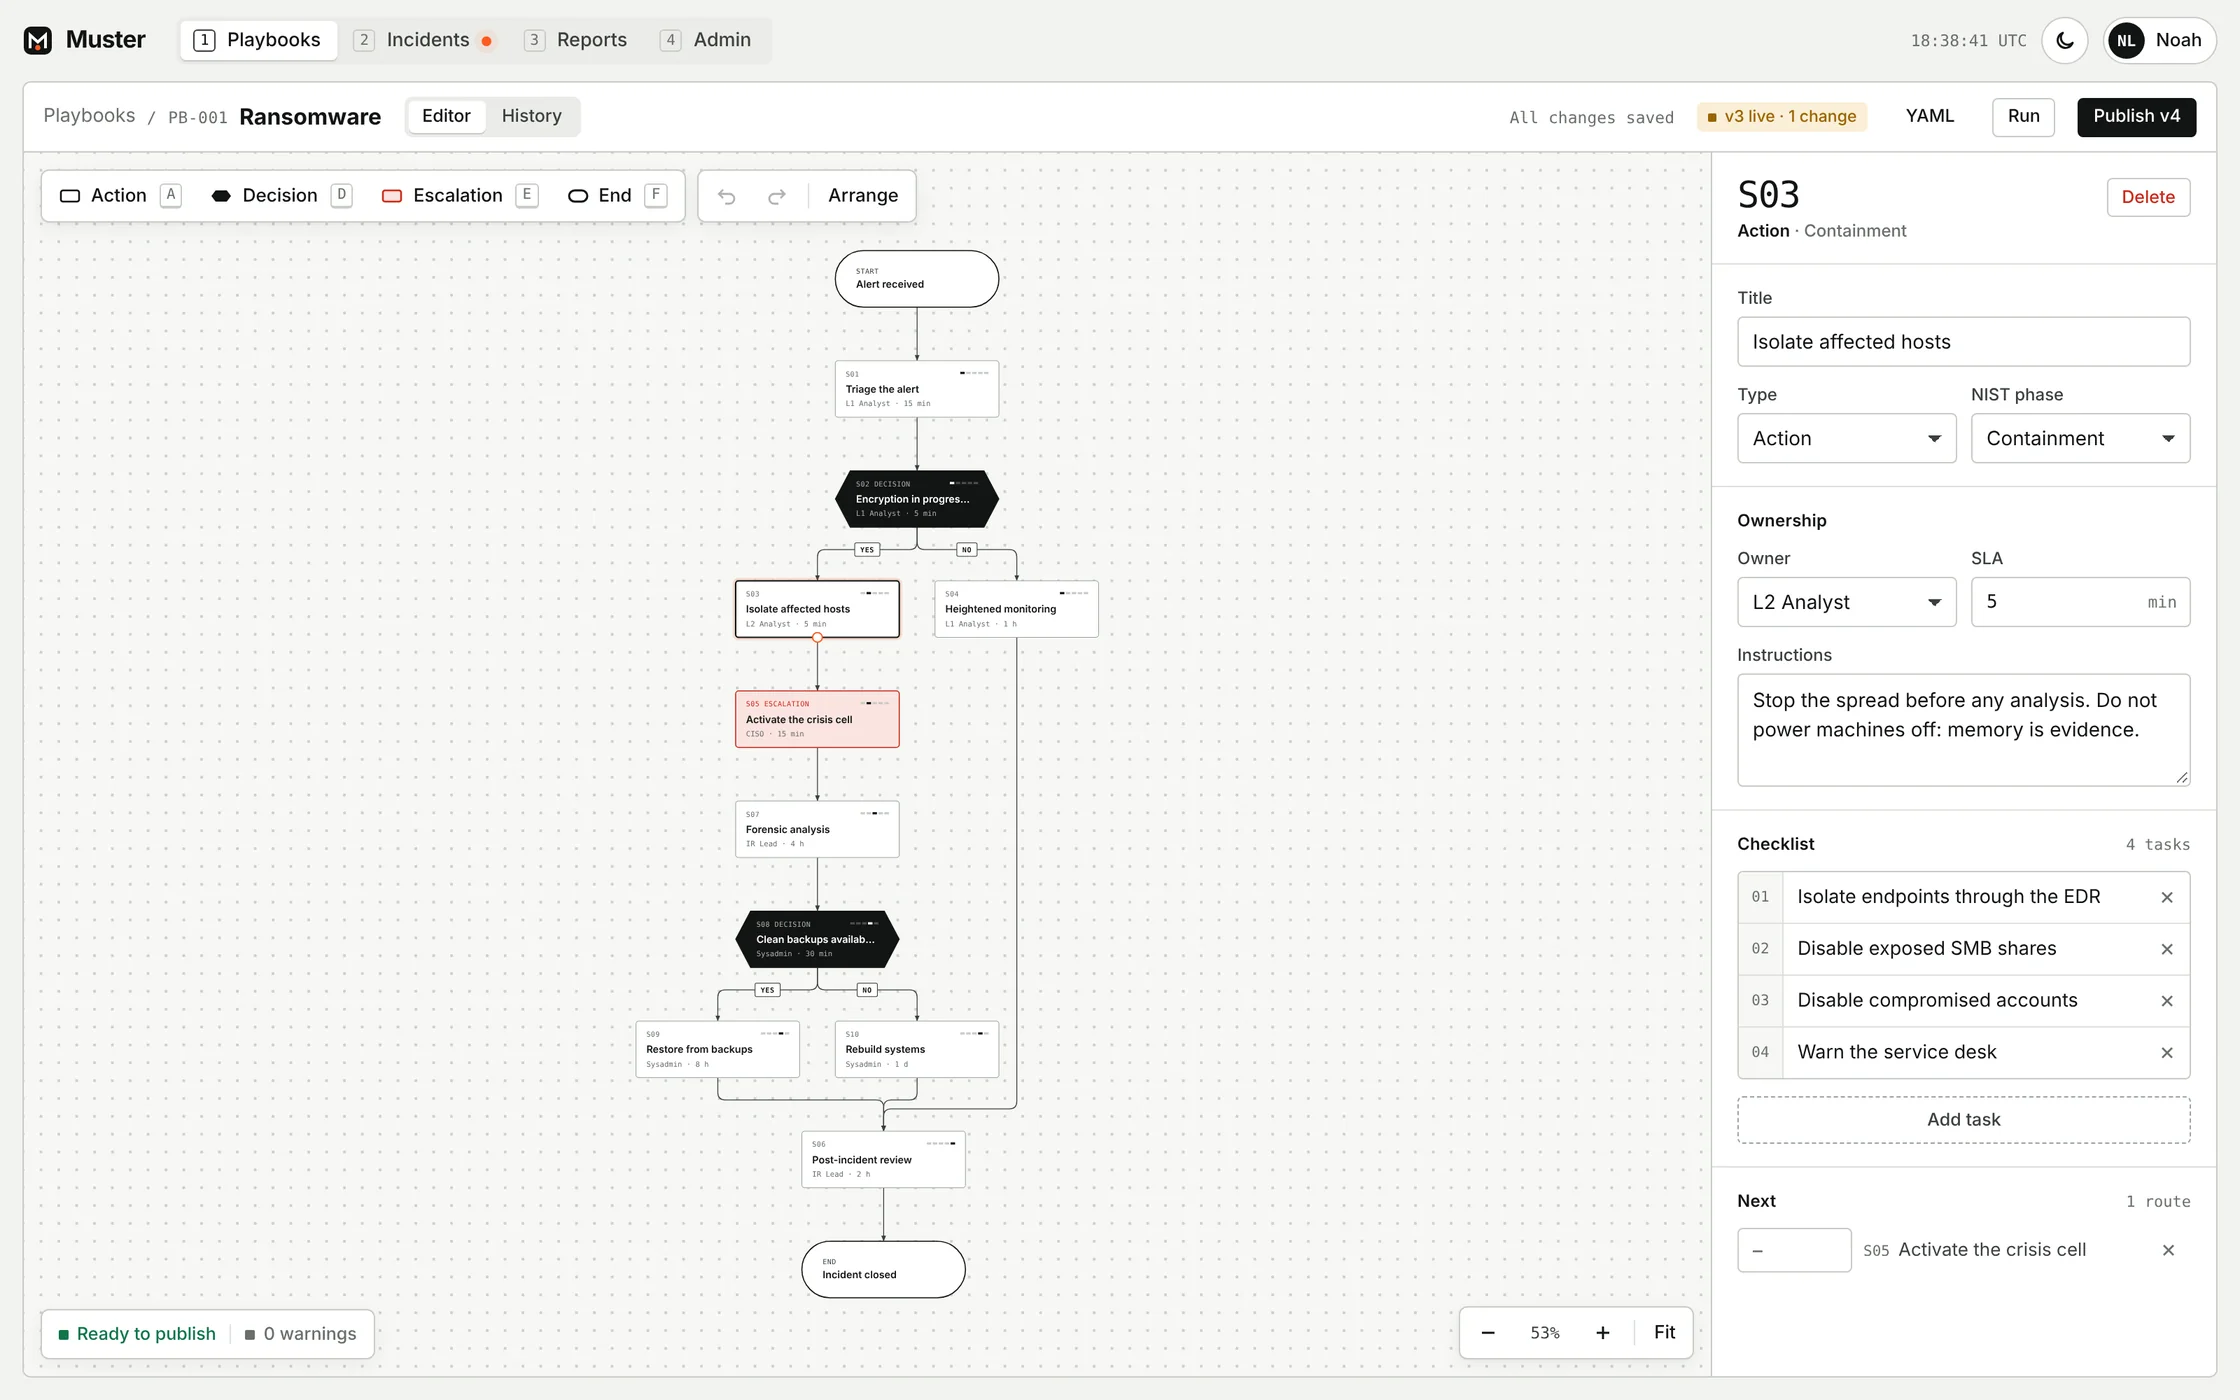The height and width of the screenshot is (1400, 2240).
Task: Click Fit to fit canvas view
Action: coord(1664,1333)
